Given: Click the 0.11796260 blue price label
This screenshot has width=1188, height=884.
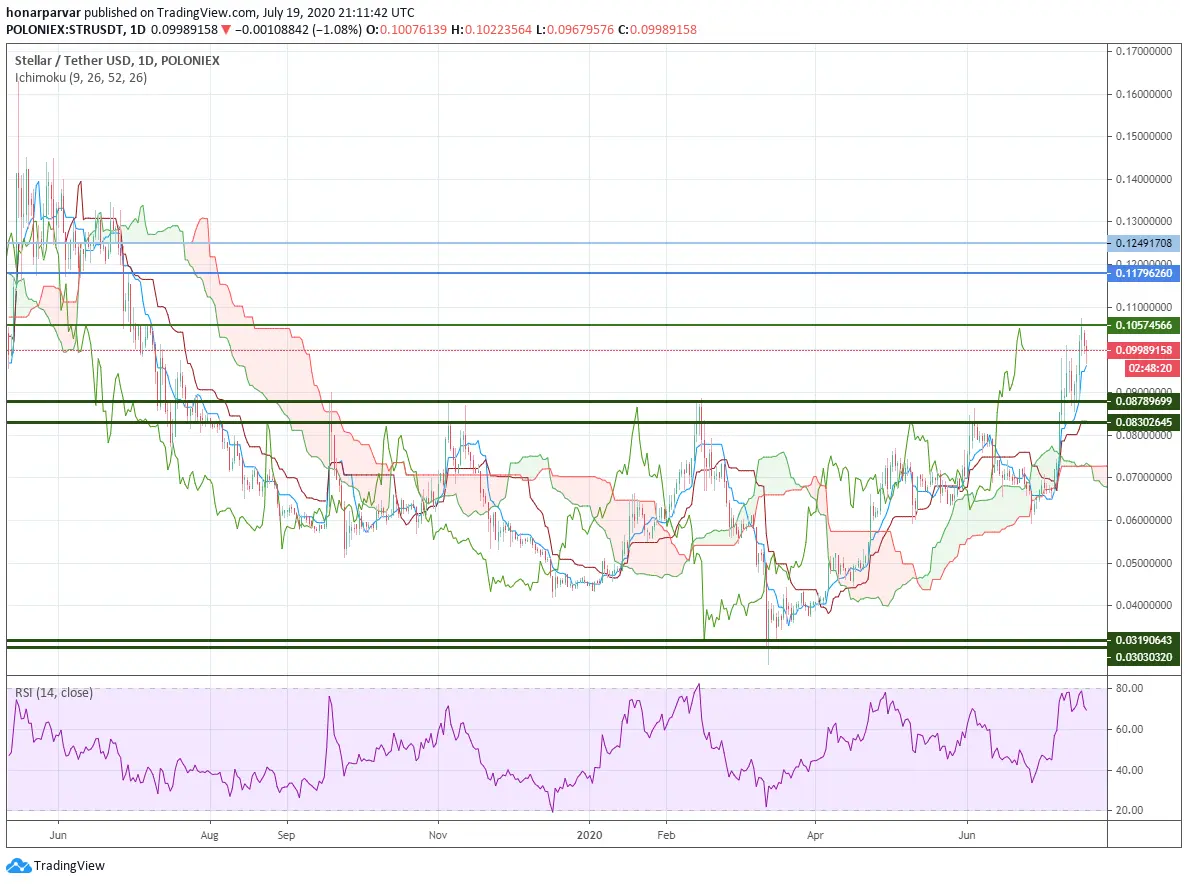Looking at the screenshot, I should 1143,273.
